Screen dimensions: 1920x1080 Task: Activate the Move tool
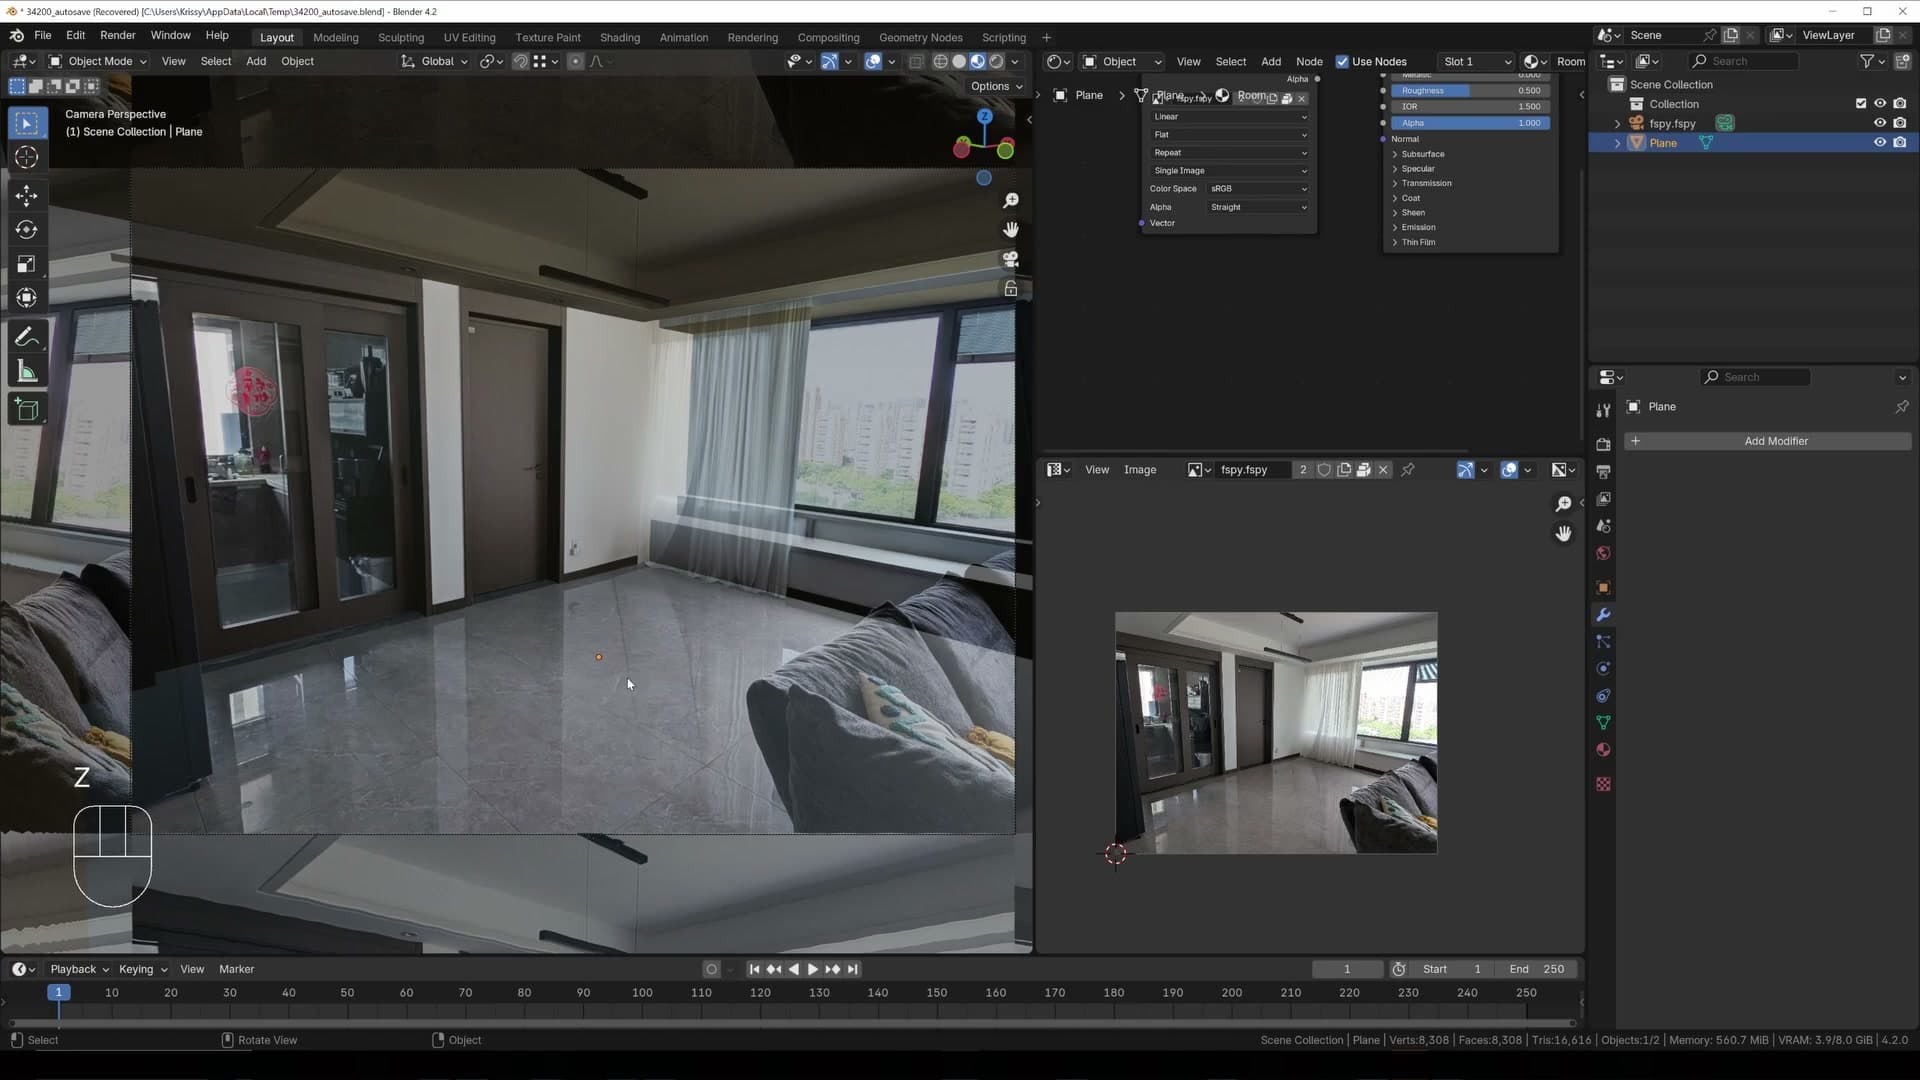pos(27,195)
